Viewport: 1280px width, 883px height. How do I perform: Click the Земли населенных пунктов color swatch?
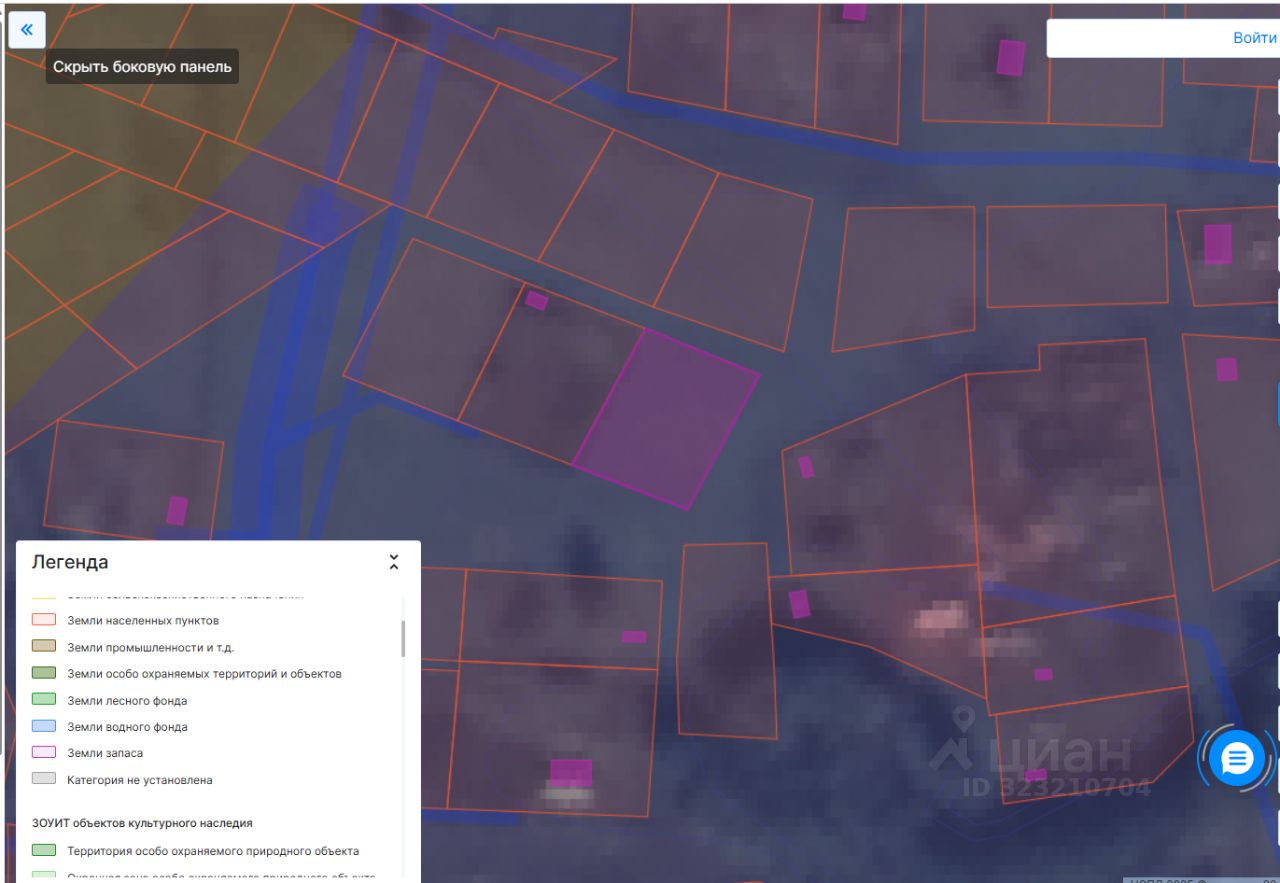pyautogui.click(x=44, y=620)
